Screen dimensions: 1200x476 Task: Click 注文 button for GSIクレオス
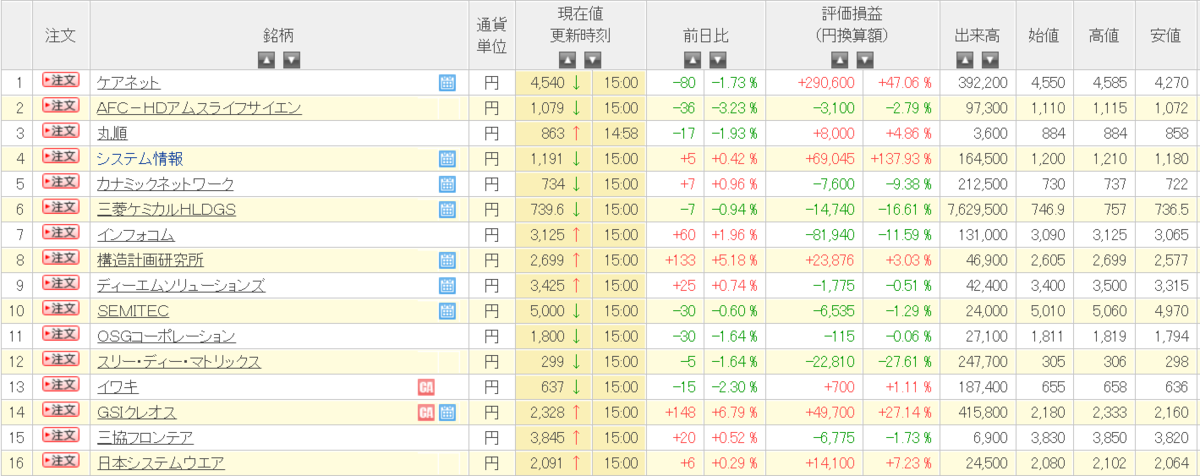pyautogui.click(x=60, y=411)
